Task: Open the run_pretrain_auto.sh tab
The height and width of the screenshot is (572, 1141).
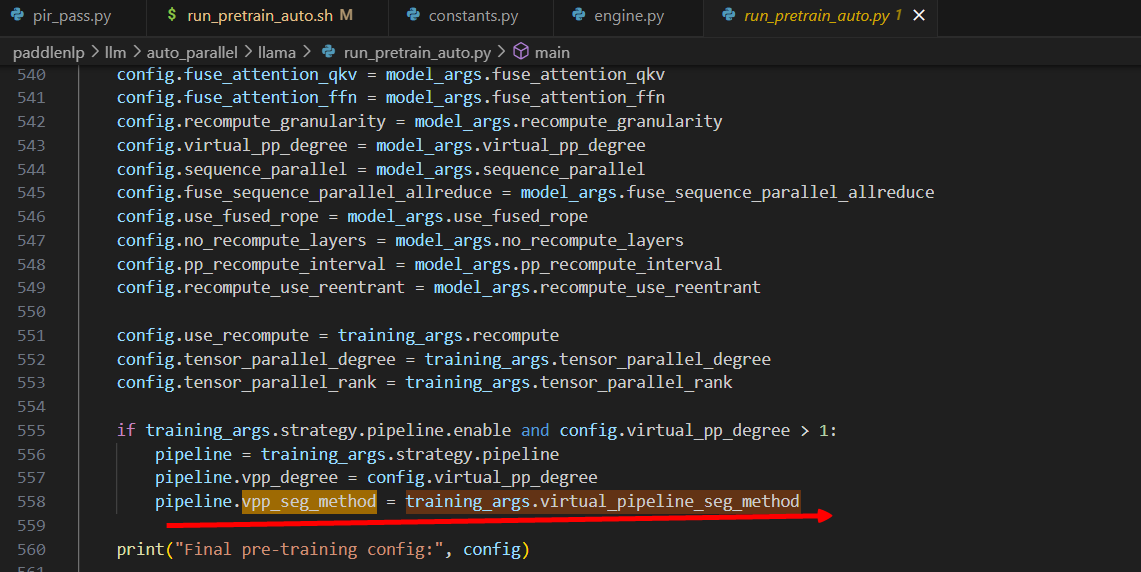Action: tap(267, 16)
